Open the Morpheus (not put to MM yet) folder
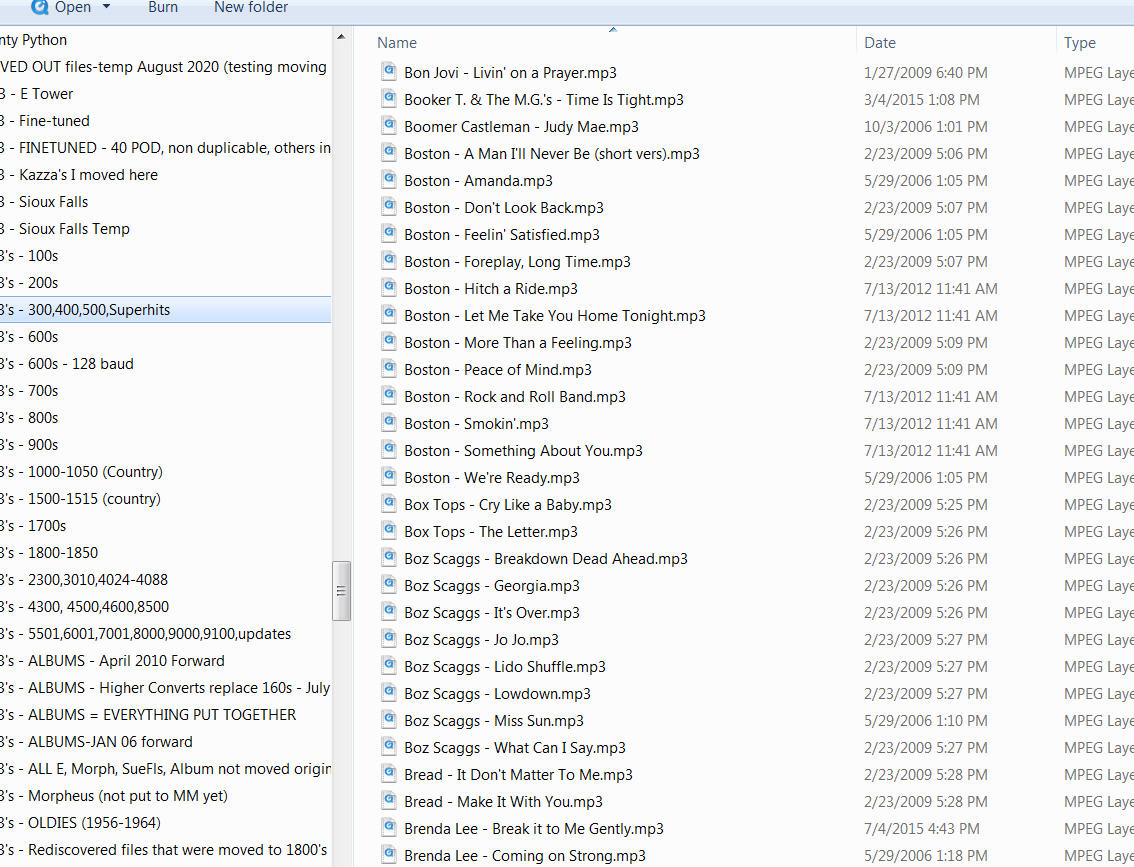This screenshot has width=1134, height=867. point(127,795)
